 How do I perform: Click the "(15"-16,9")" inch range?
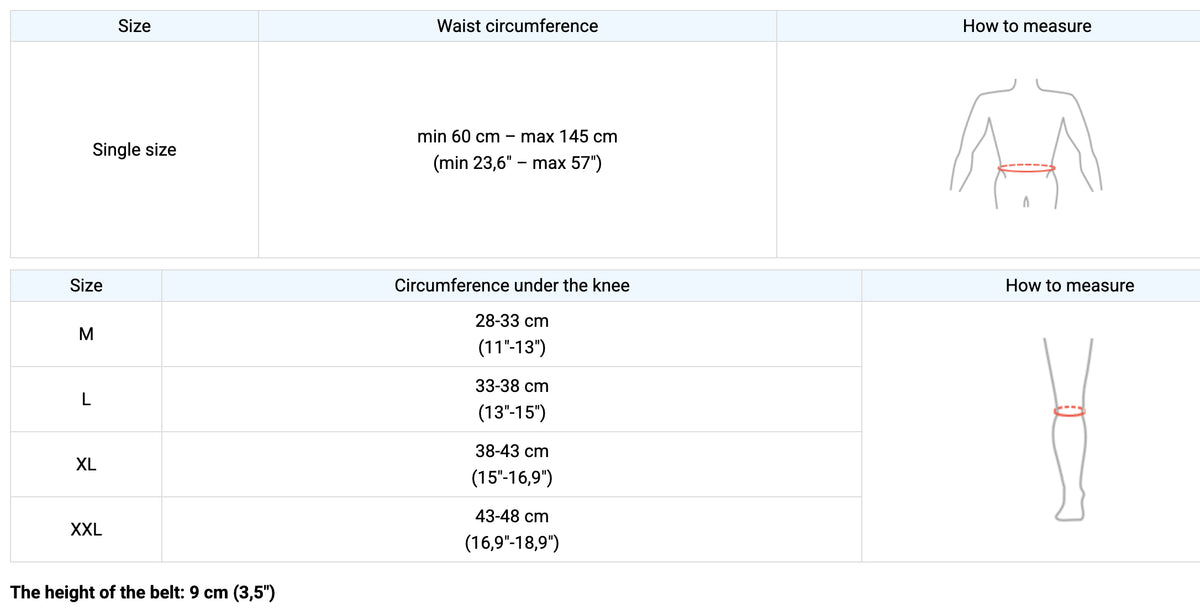512,478
